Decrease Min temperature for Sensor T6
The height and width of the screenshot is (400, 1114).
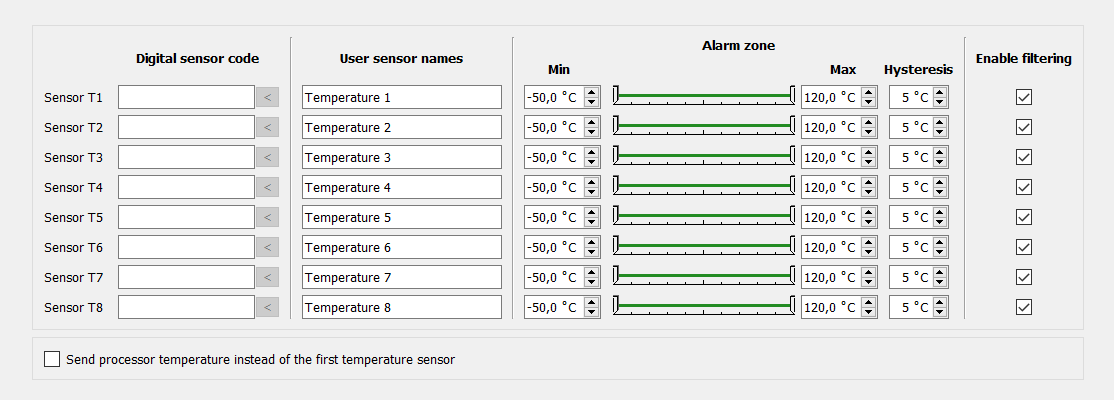[x=591, y=252]
